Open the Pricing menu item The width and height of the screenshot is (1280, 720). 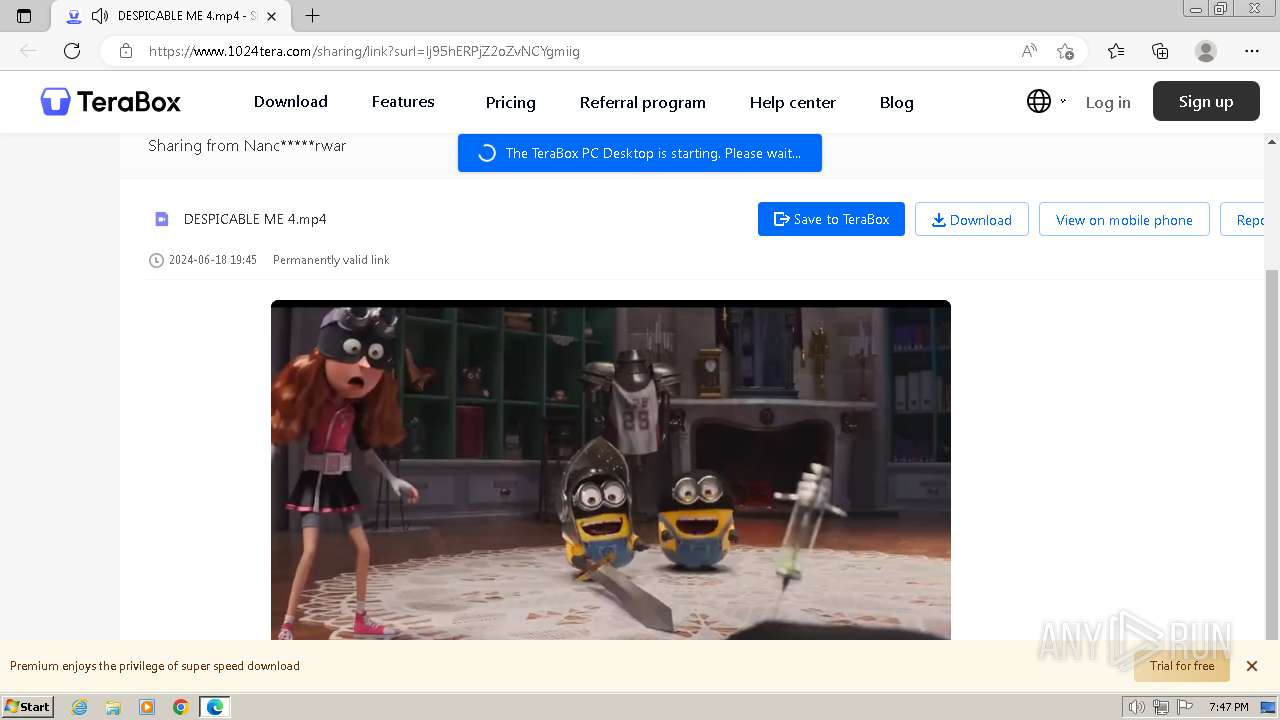pos(510,102)
